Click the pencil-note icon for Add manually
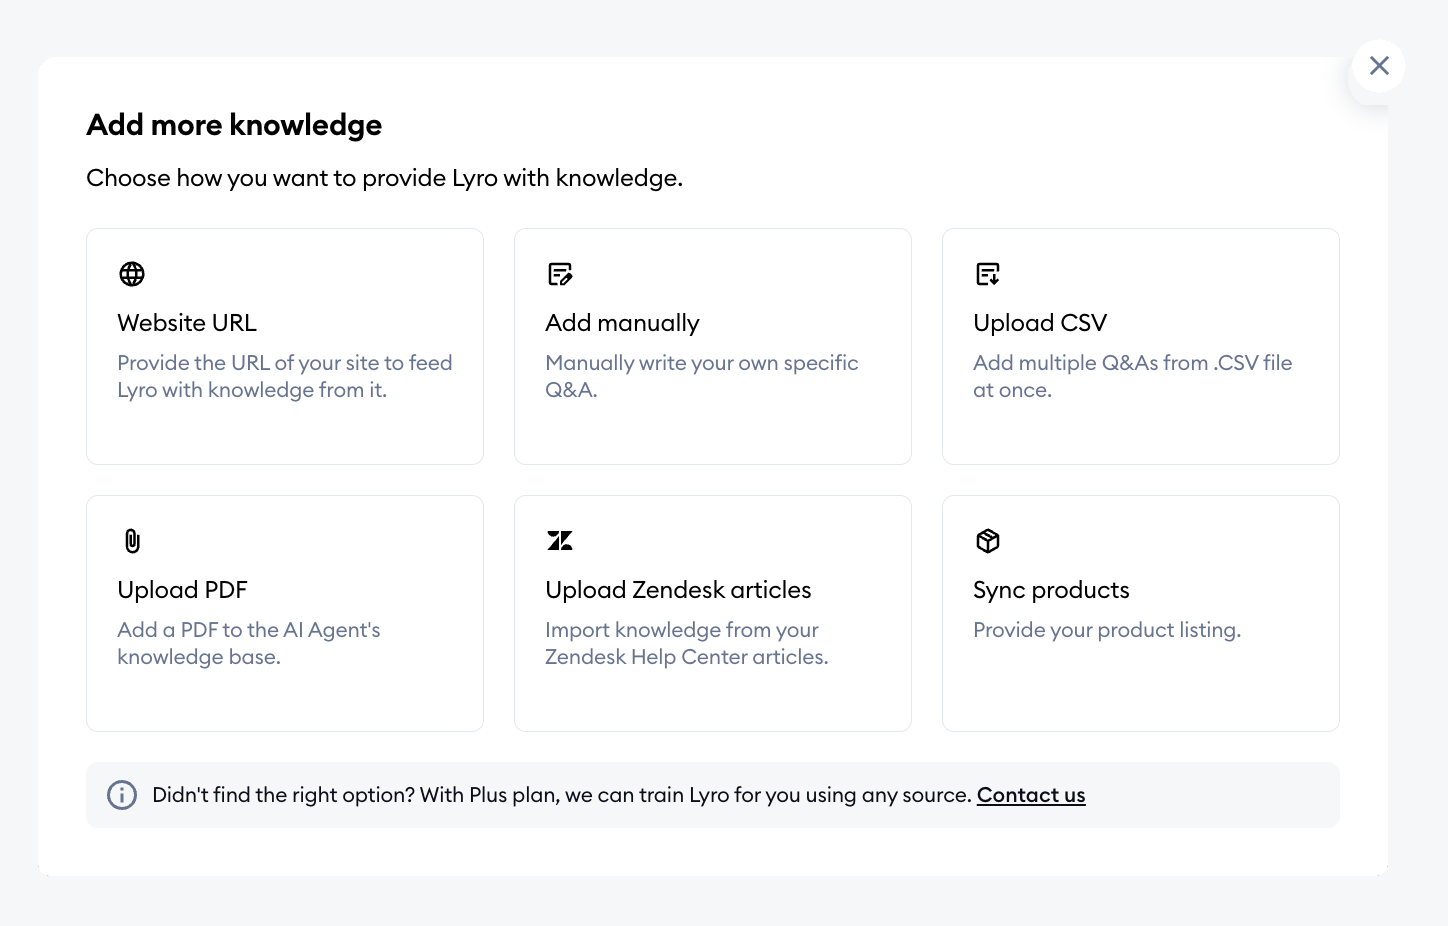 tap(560, 274)
